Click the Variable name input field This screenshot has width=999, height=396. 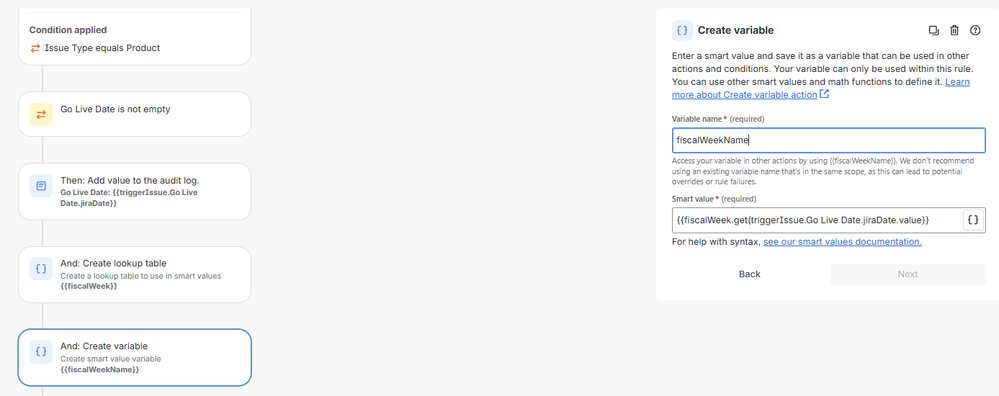829,140
